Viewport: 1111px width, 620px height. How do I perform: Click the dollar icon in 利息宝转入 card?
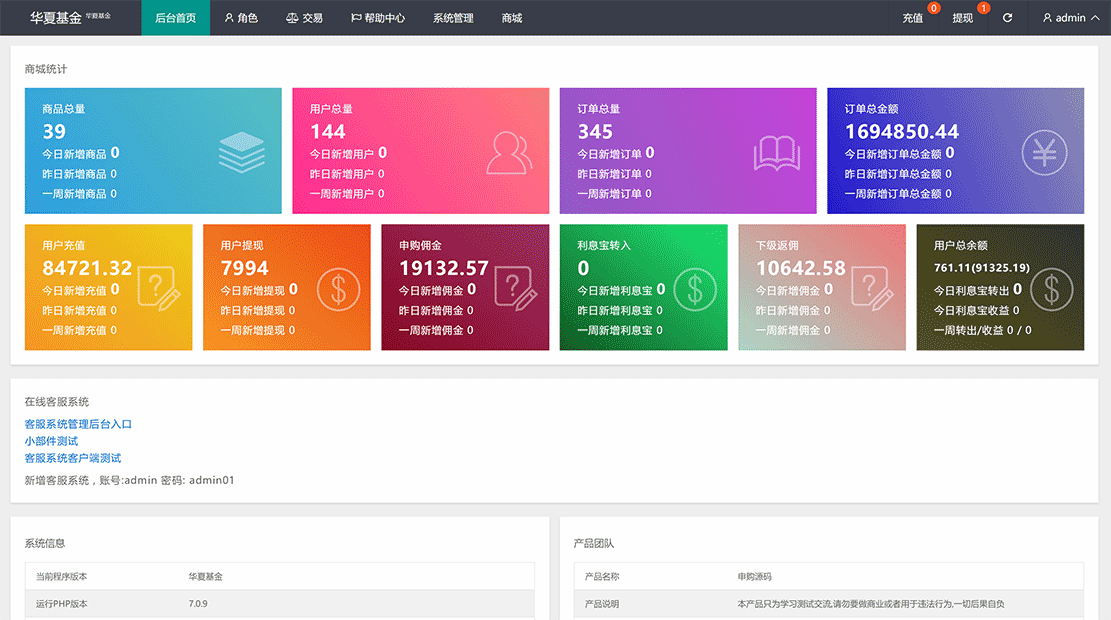pos(695,289)
